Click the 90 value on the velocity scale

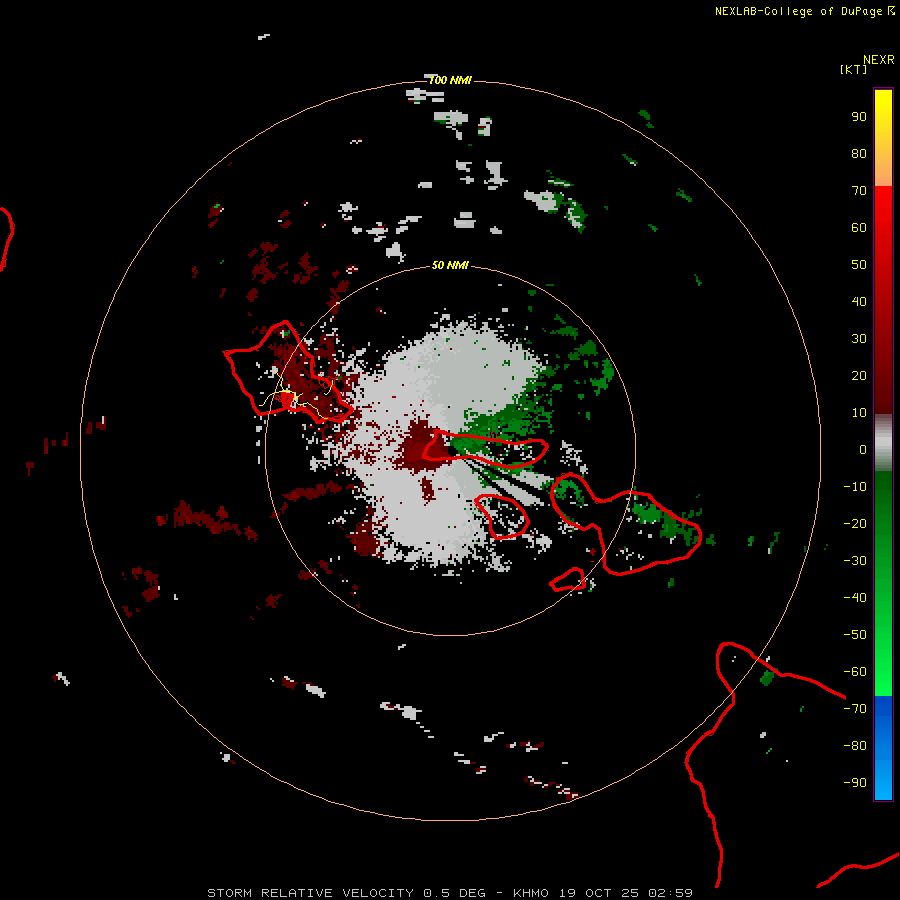coord(859,117)
